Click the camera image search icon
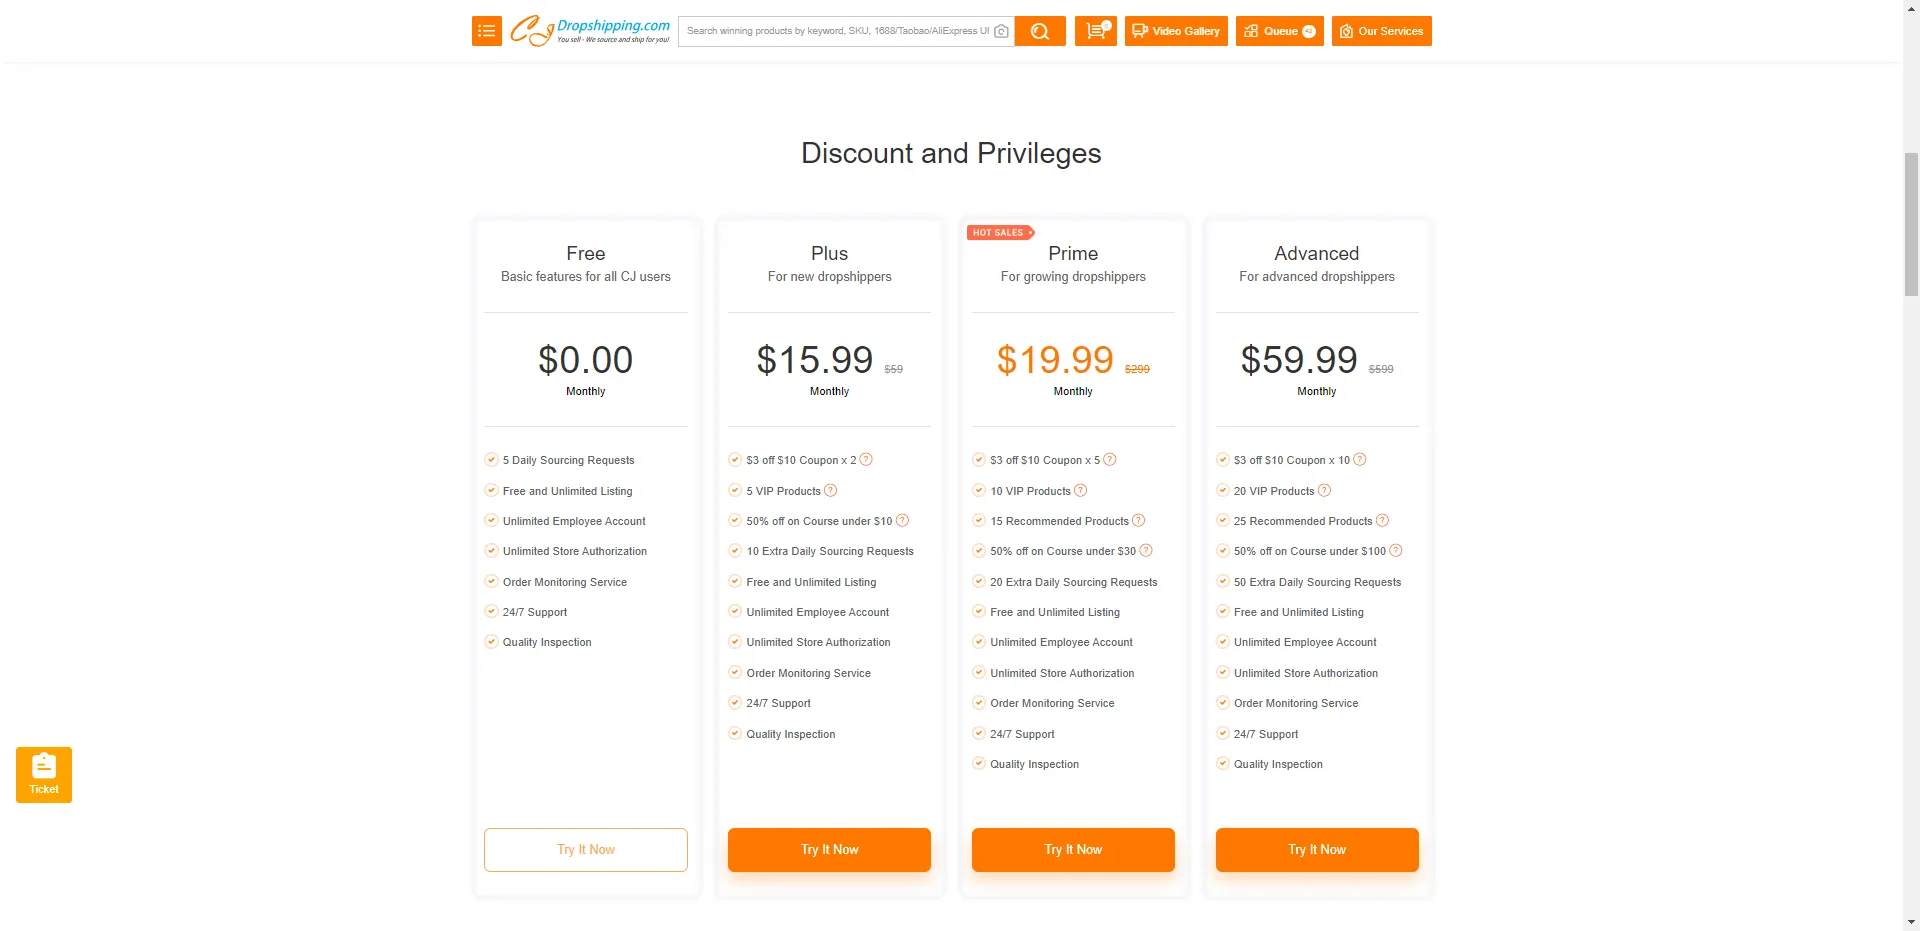Viewport: 1920px width, 931px height. click(x=1001, y=31)
